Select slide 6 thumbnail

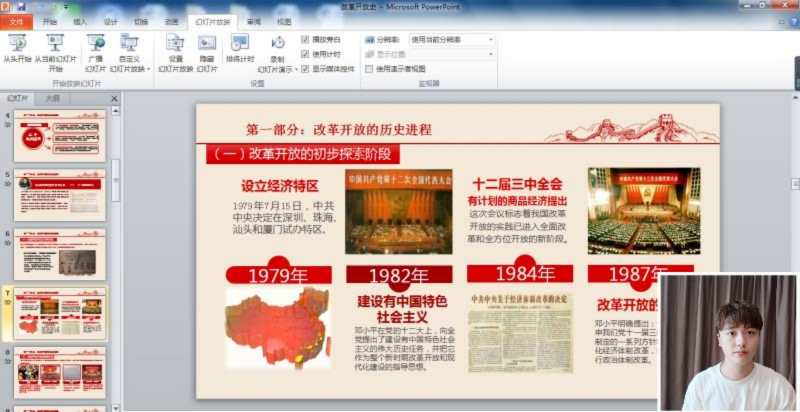click(x=60, y=254)
